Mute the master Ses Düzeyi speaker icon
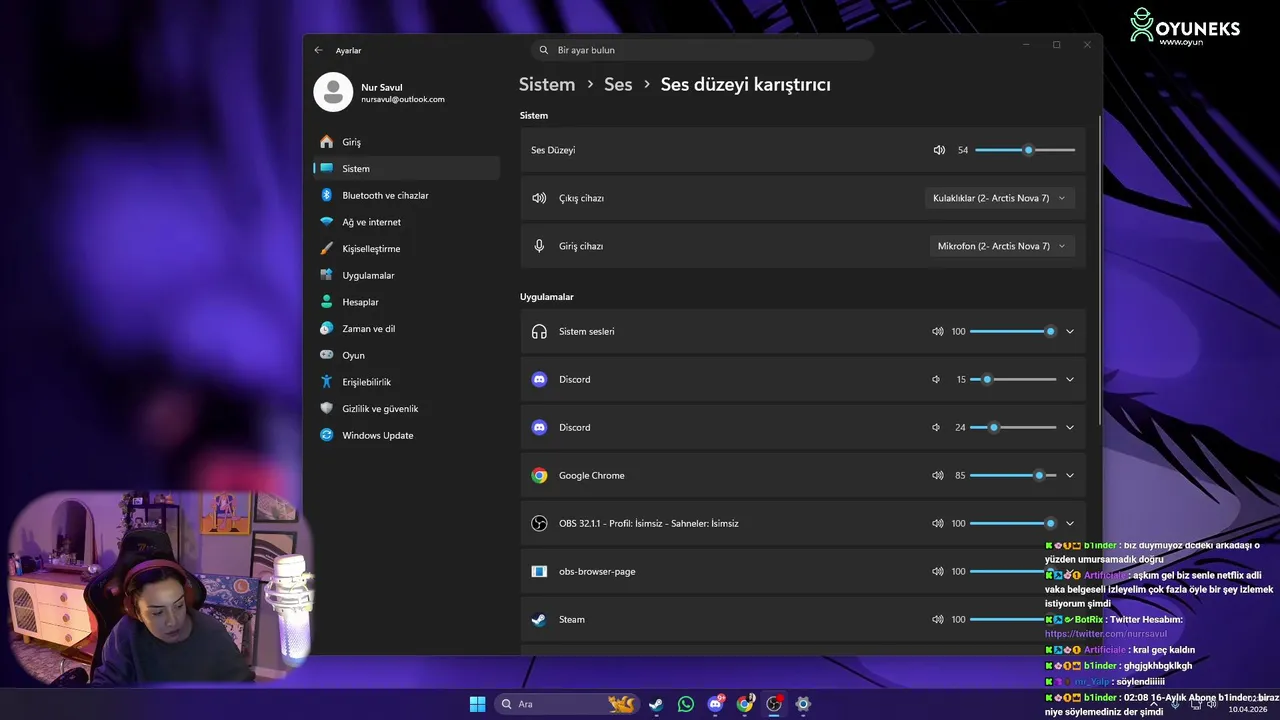The width and height of the screenshot is (1280, 720). pyautogui.click(x=939, y=150)
